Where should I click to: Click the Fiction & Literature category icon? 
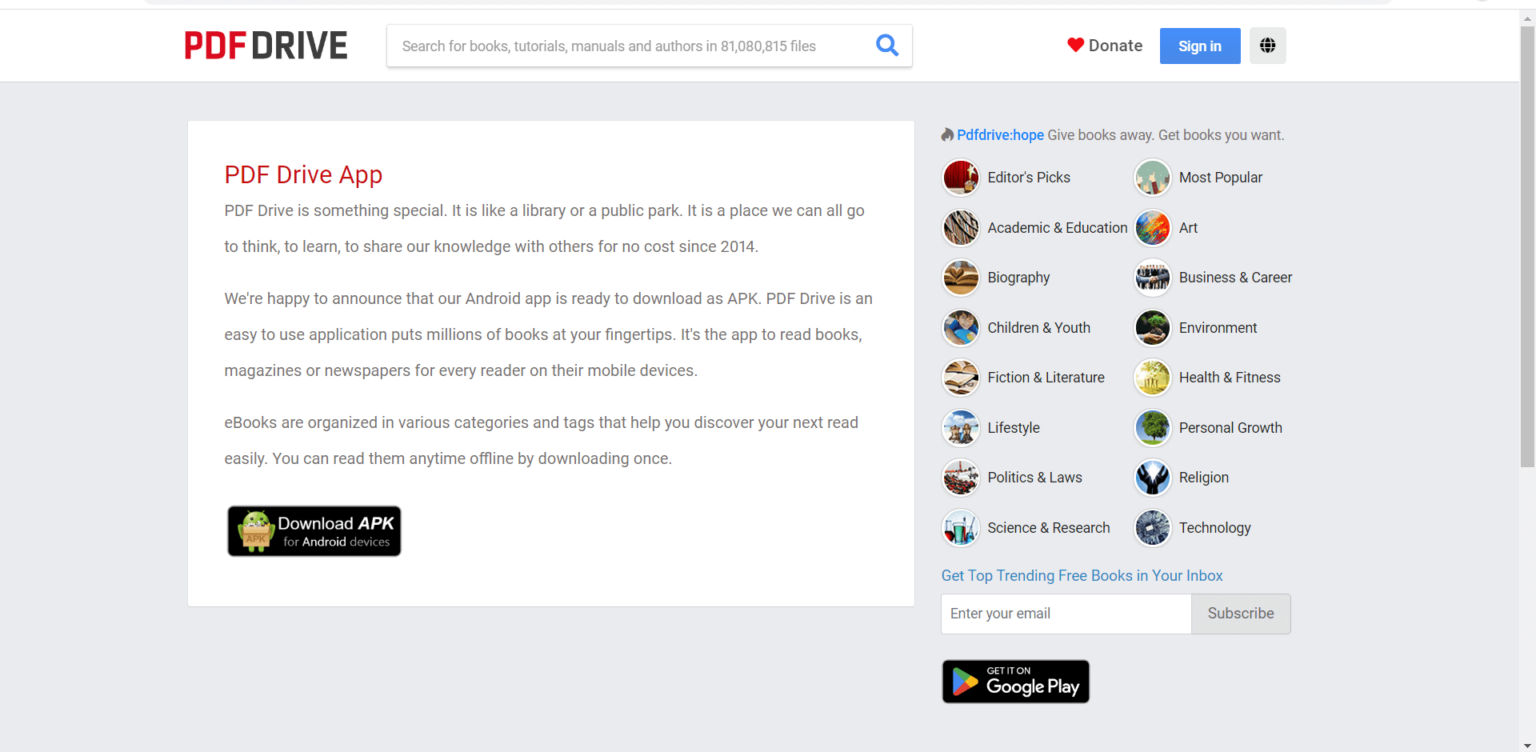(961, 378)
